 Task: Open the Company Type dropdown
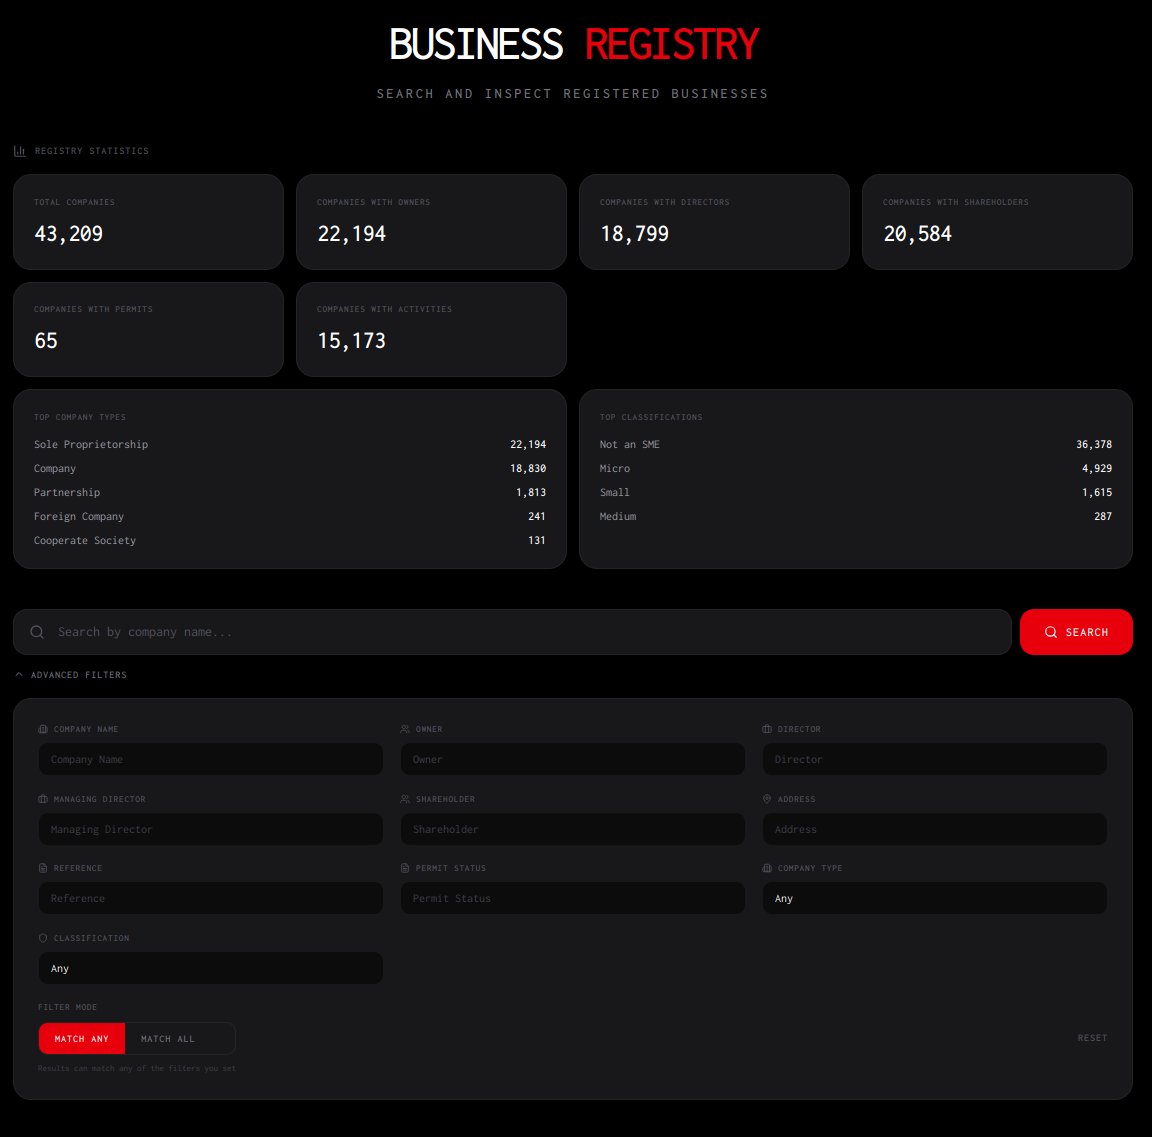click(x=935, y=898)
